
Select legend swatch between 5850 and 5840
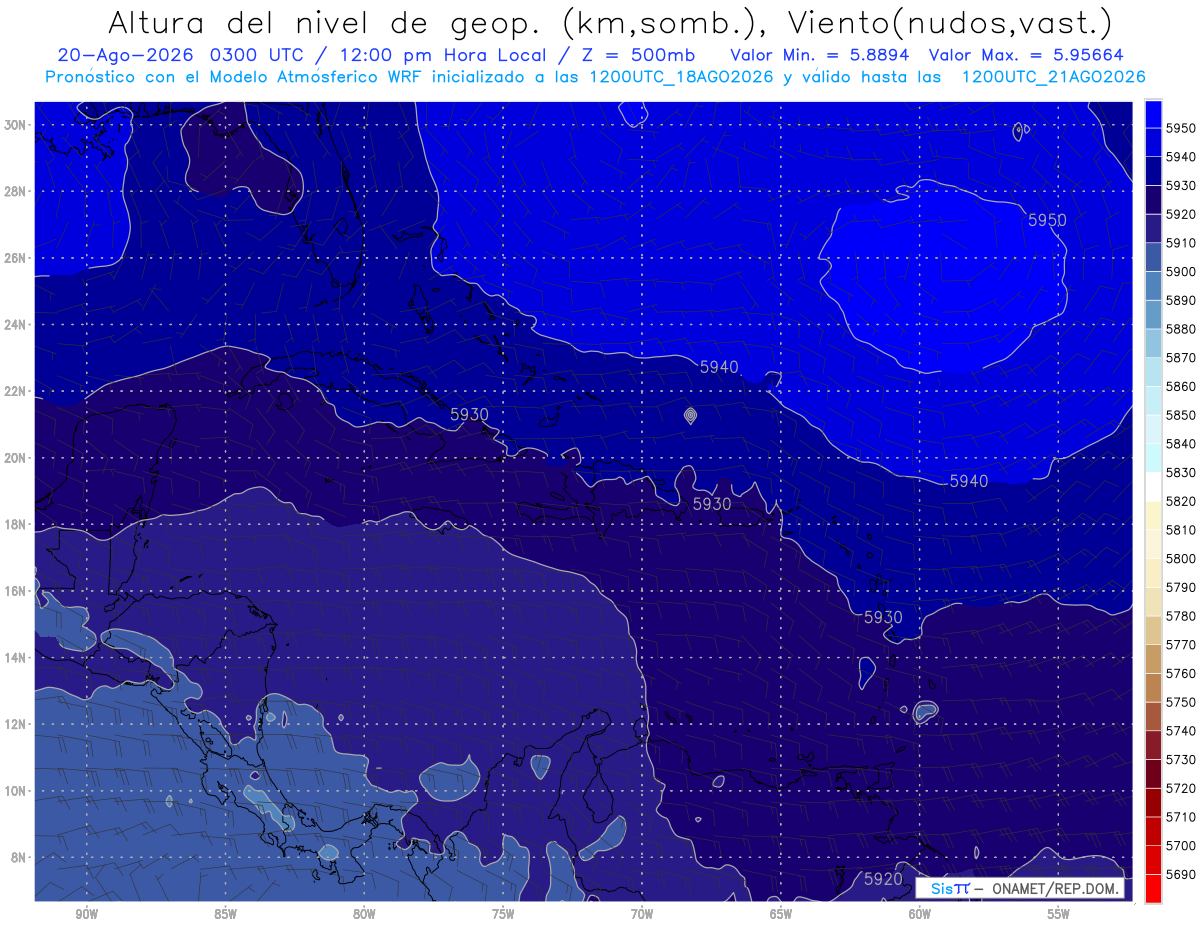click(x=1153, y=429)
